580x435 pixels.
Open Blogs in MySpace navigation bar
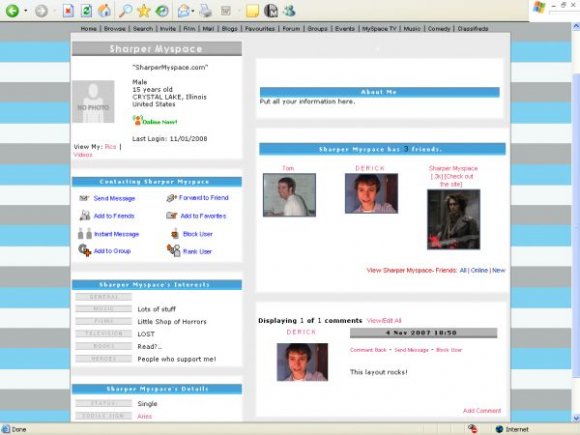pyautogui.click(x=229, y=28)
